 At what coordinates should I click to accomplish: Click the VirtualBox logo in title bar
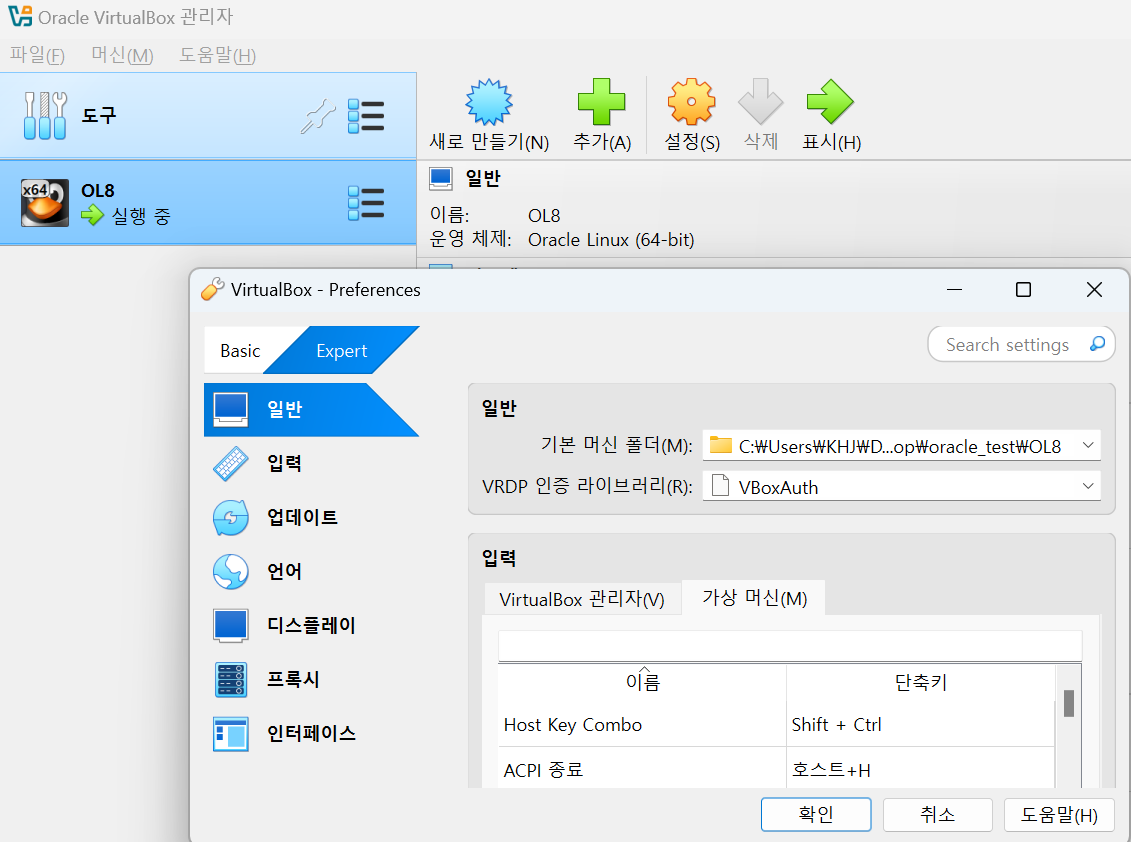pyautogui.click(x=19, y=16)
